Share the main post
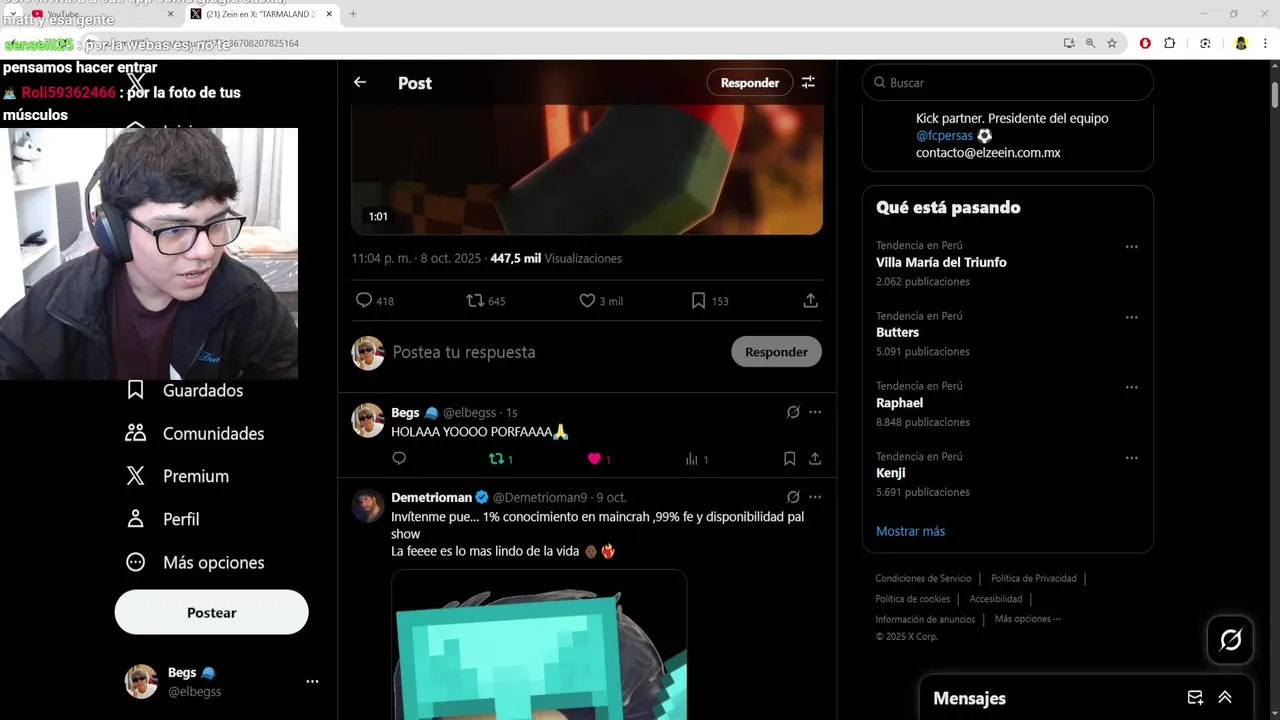This screenshot has width=1280, height=720. click(810, 300)
